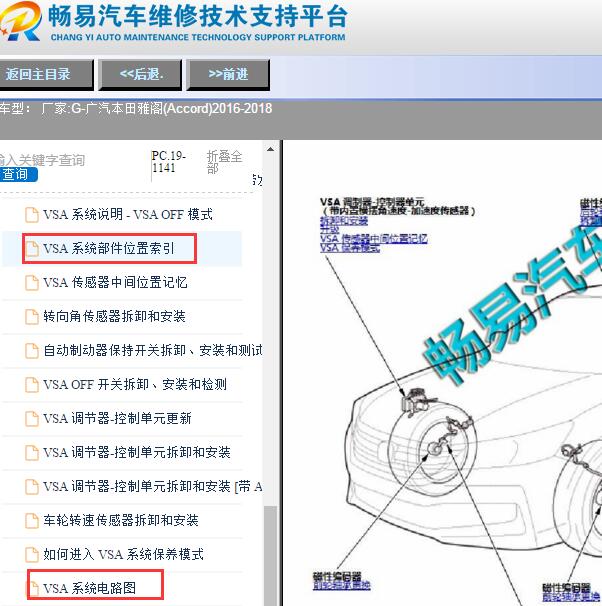Image resolution: width=602 pixels, height=606 pixels.
Task: Open diagram link 'VSA 保养模式'
Action: click(350, 247)
